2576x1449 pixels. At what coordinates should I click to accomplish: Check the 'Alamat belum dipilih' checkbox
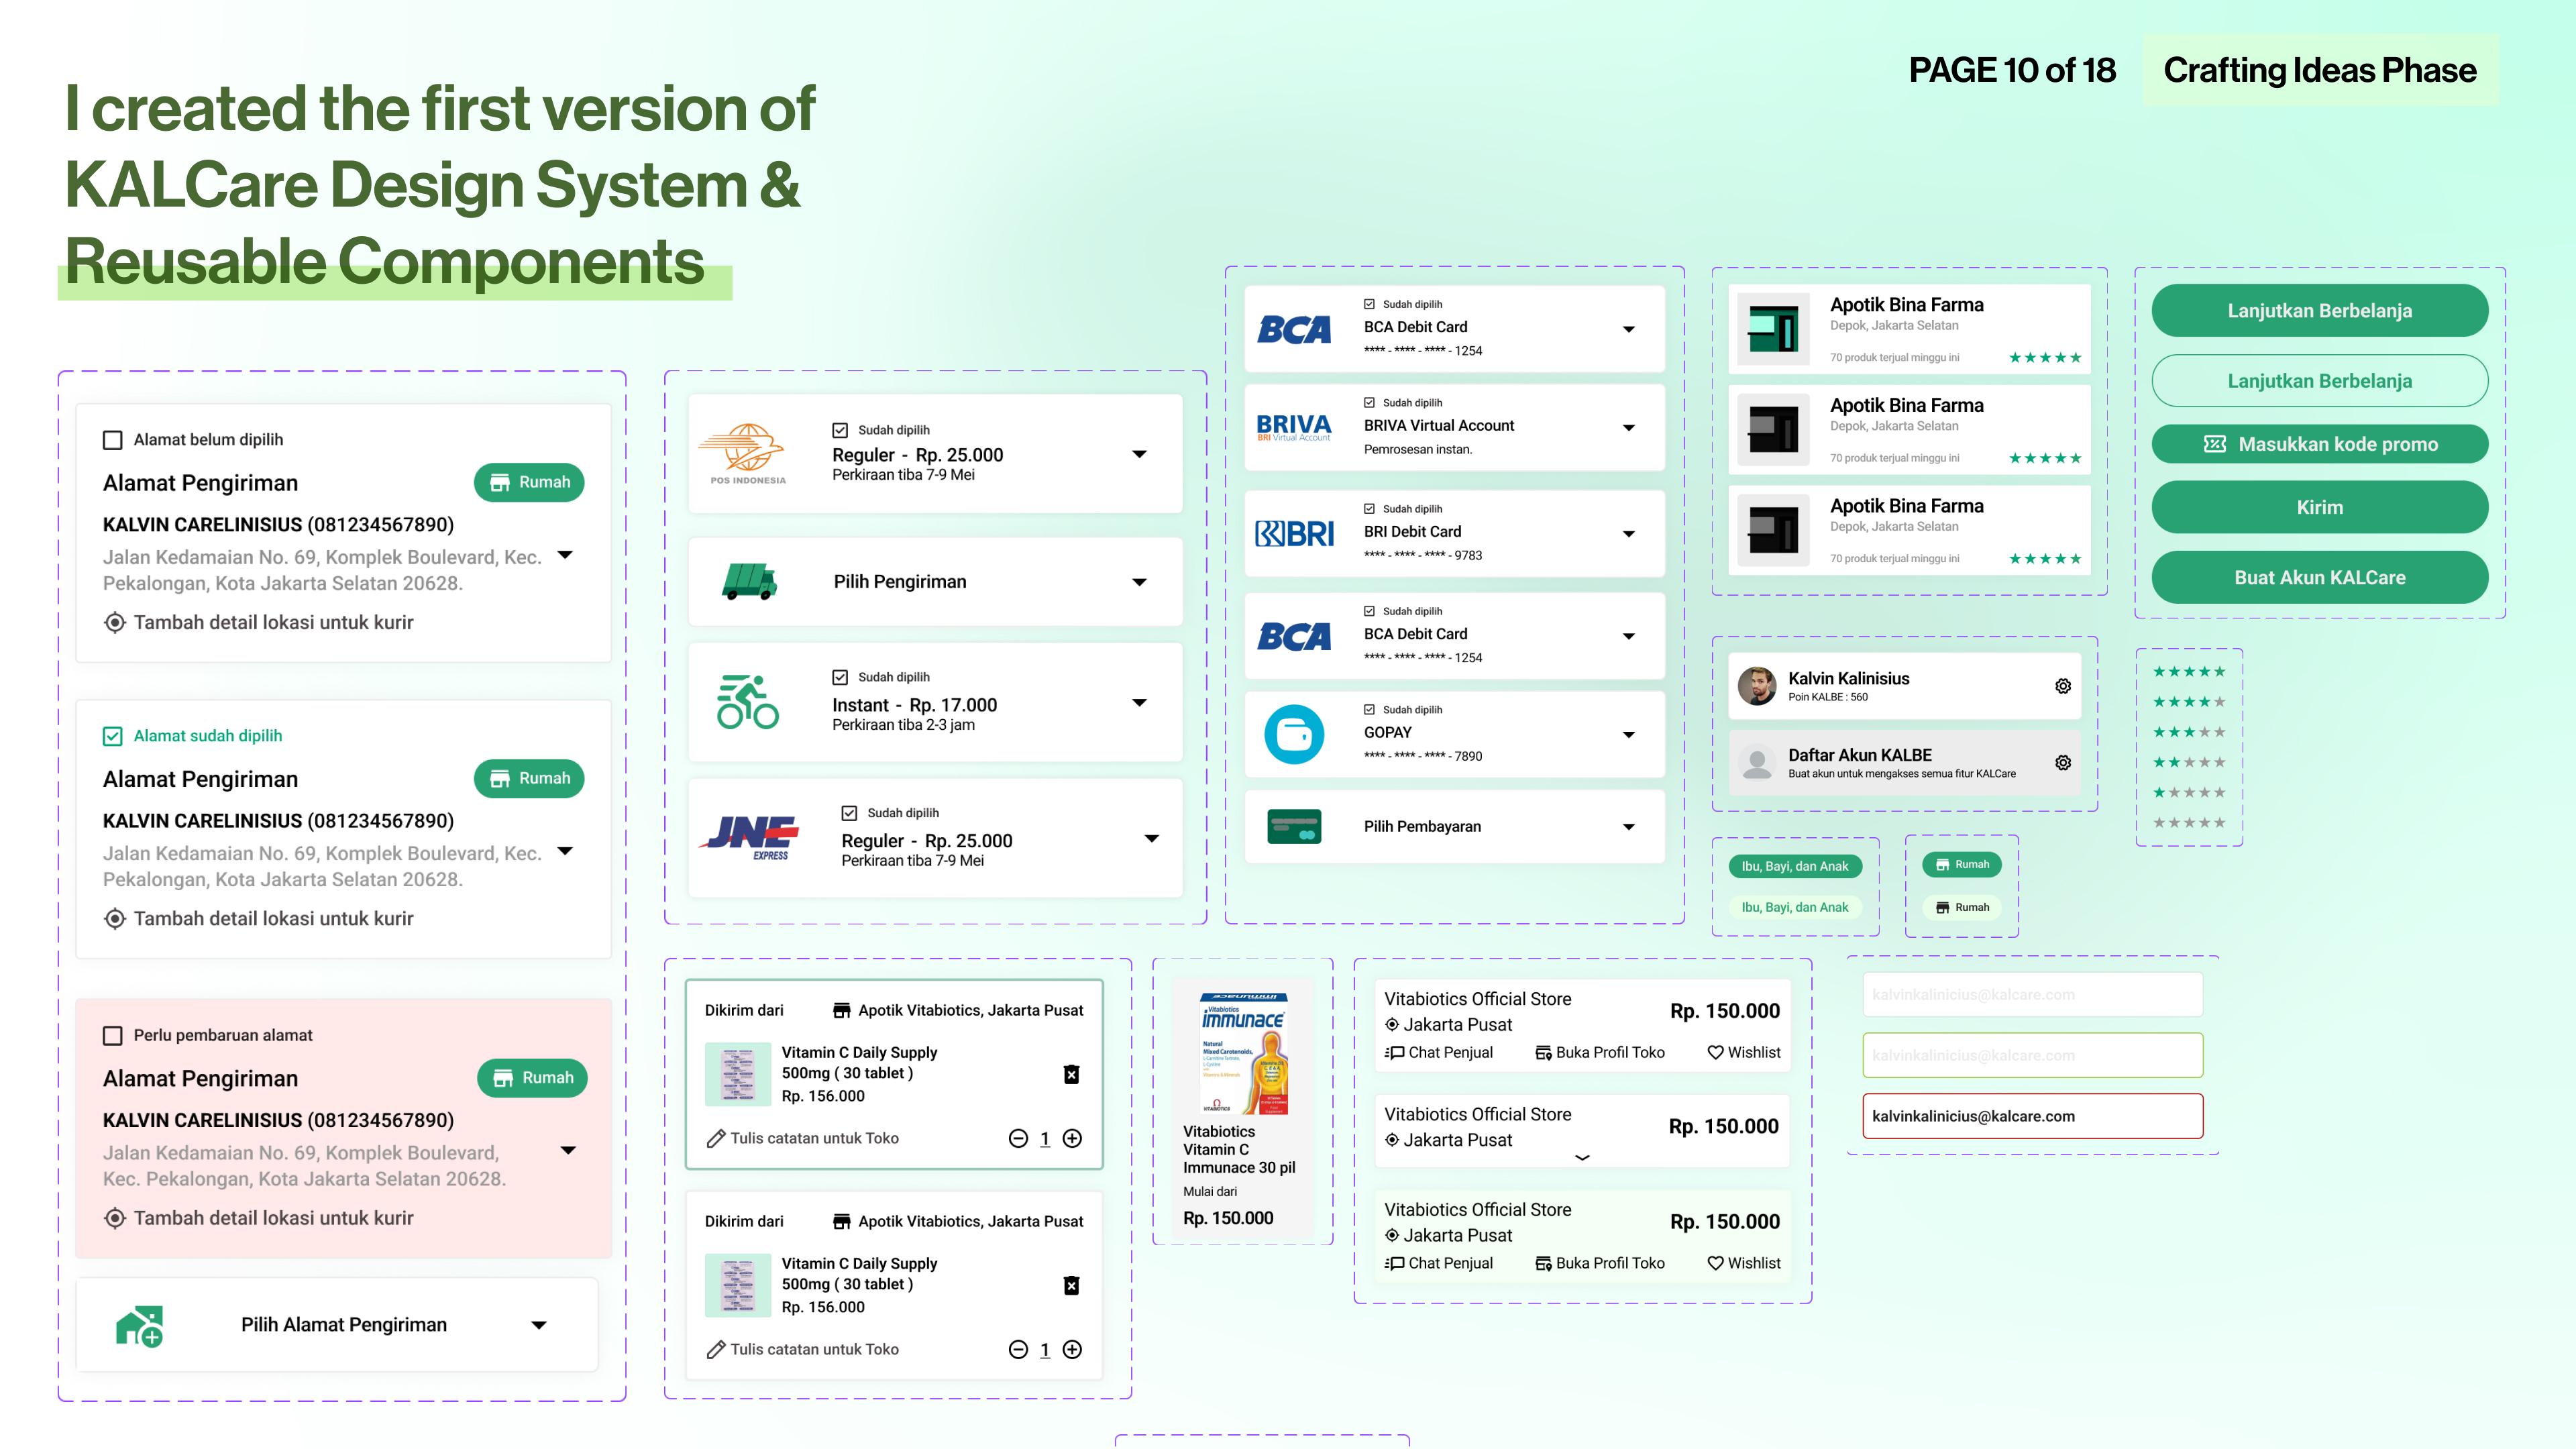pyautogui.click(x=113, y=440)
